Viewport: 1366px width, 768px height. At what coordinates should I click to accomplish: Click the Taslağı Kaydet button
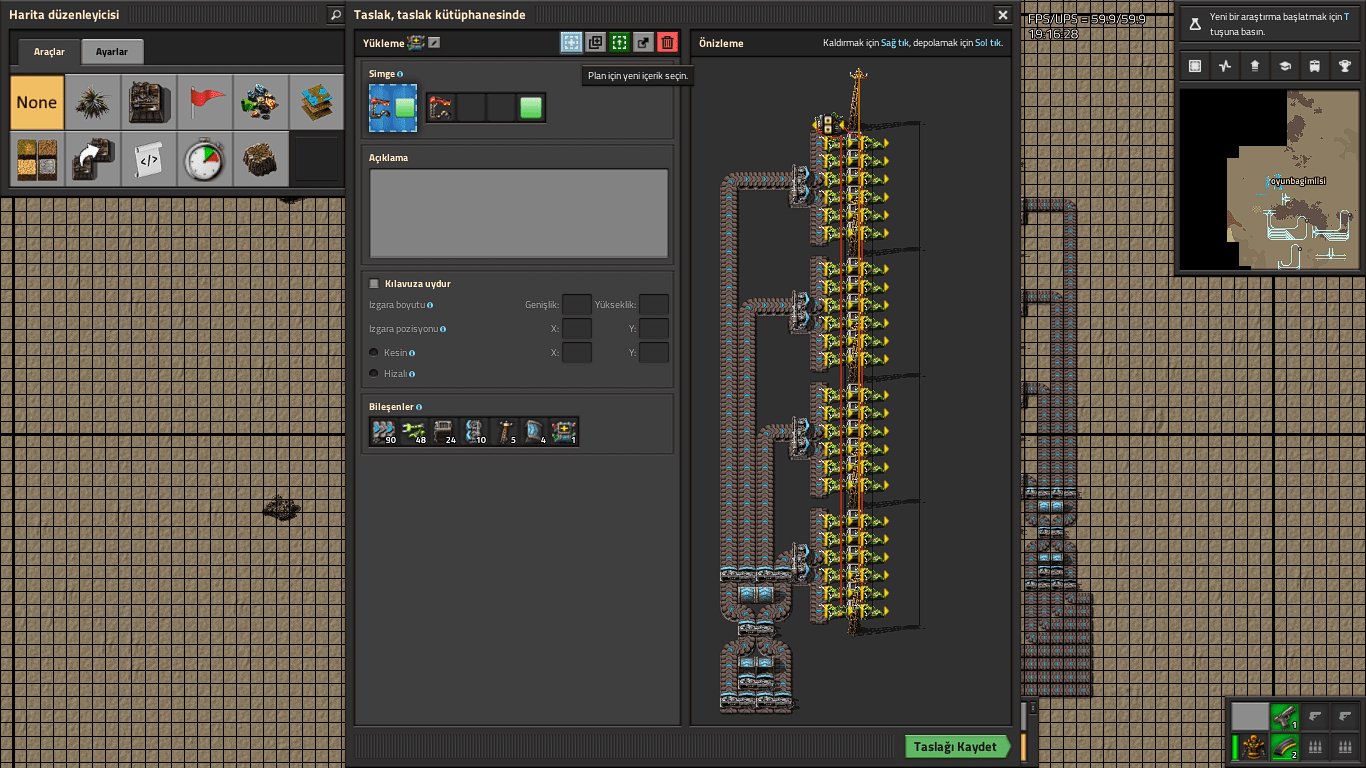958,747
